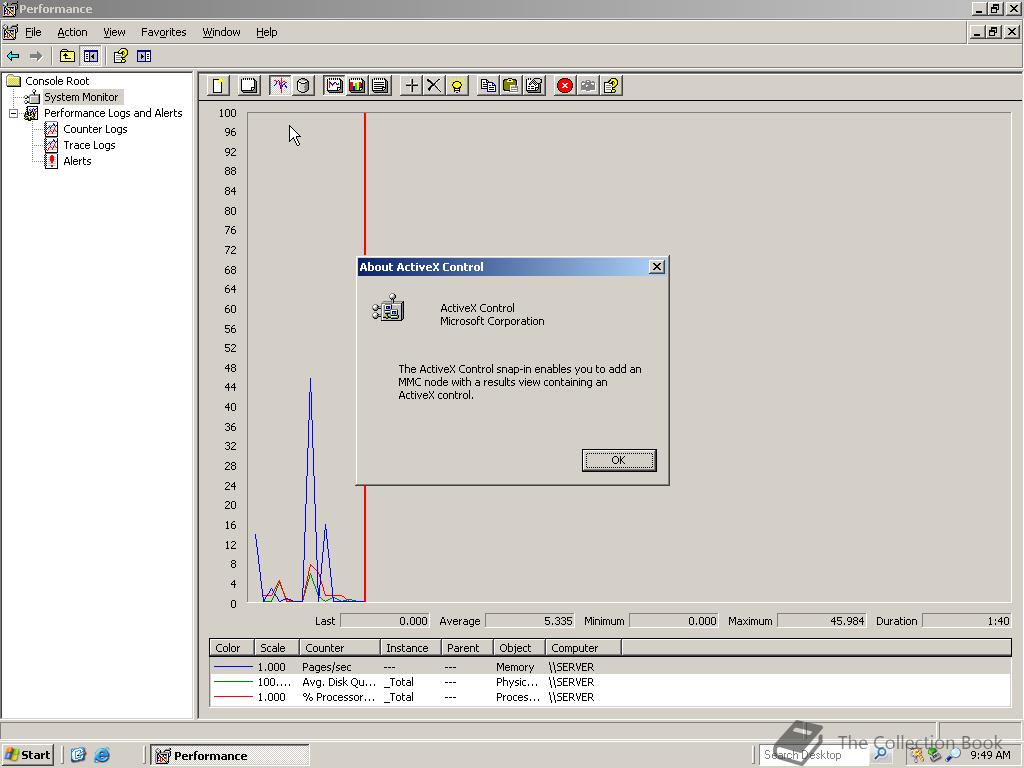Click the Computer column header
This screenshot has width=1024, height=768.
(583, 648)
